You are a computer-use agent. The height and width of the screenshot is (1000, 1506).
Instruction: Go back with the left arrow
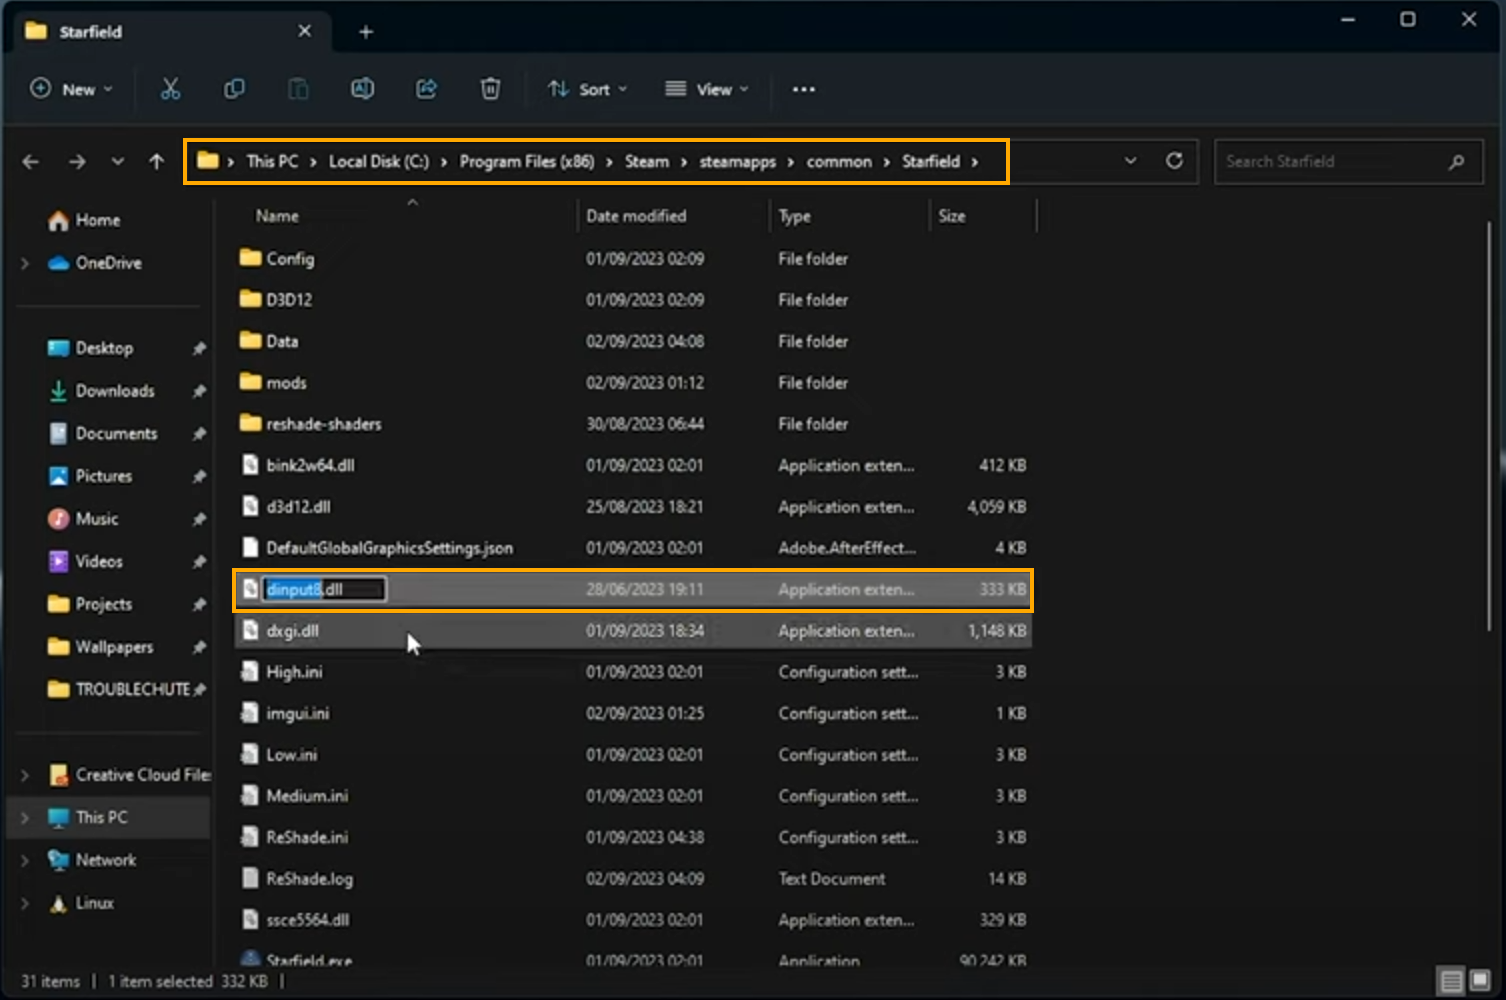point(31,161)
